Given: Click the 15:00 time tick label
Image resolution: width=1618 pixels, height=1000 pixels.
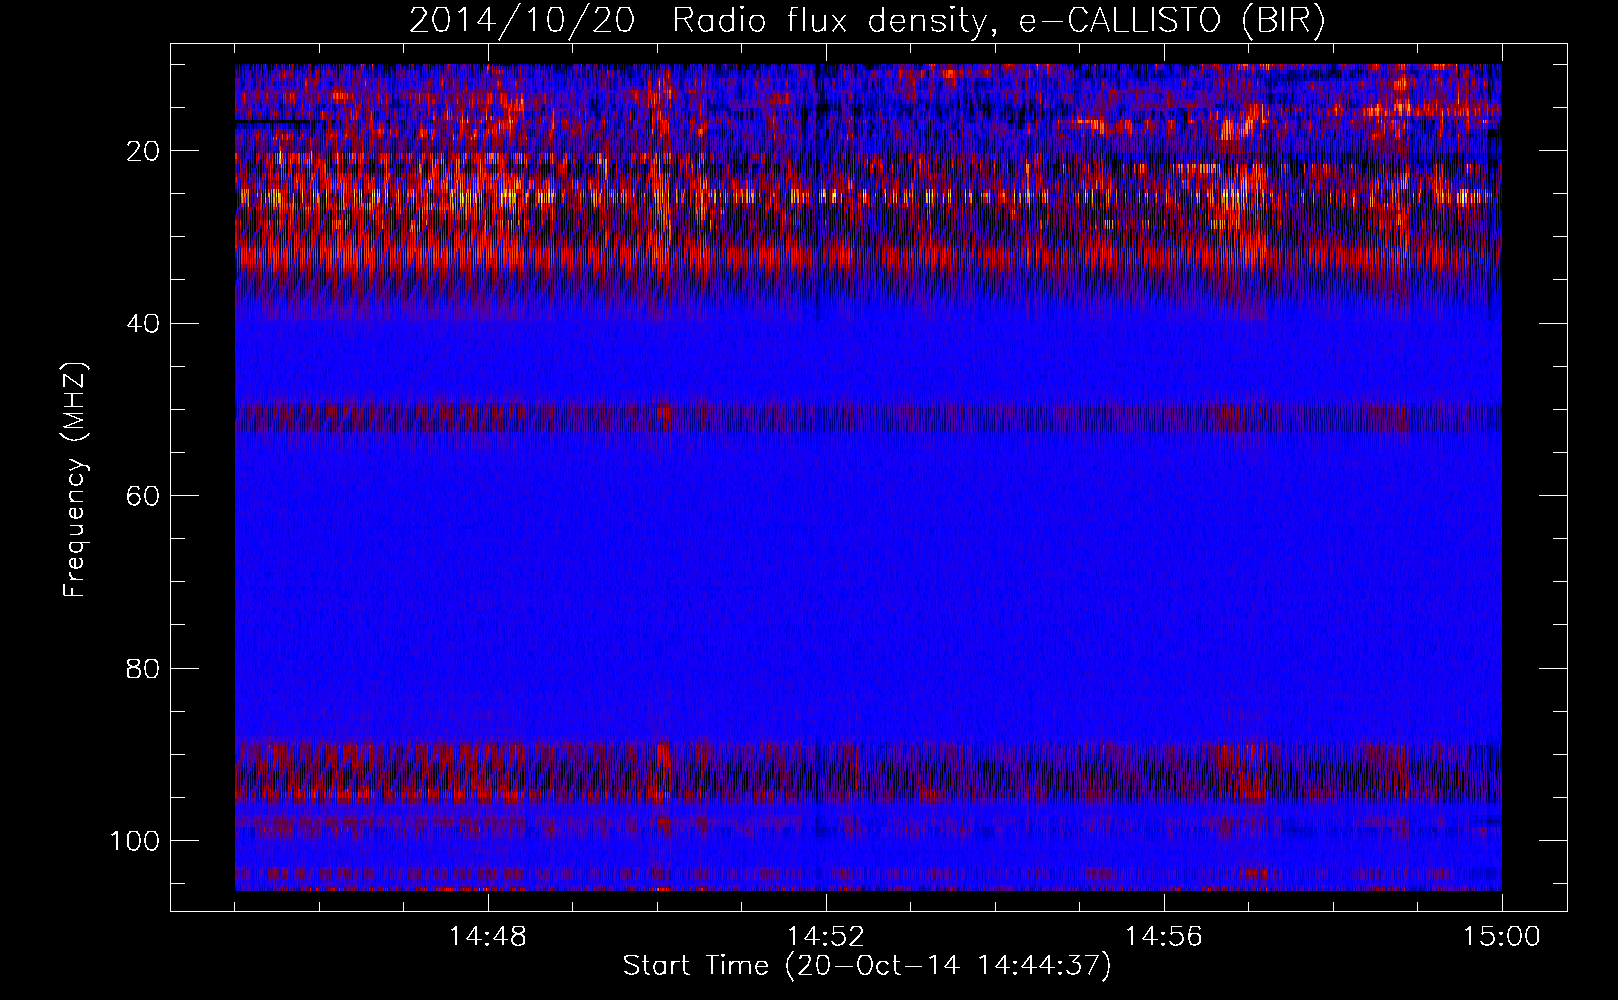Looking at the screenshot, I should [x=1502, y=937].
